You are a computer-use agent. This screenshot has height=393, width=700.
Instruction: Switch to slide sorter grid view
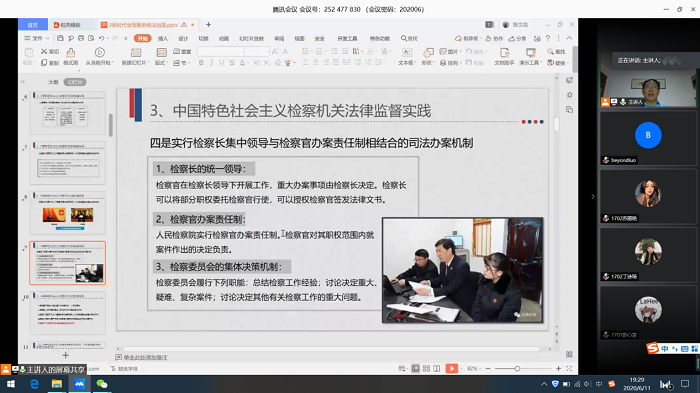[426, 368]
